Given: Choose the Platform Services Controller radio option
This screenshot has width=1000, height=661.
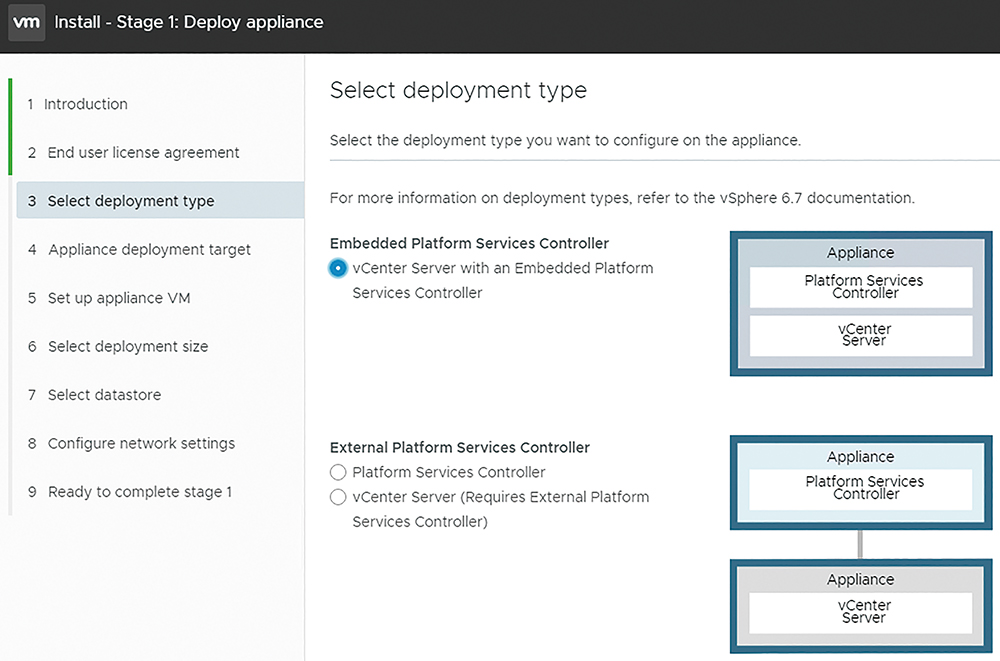Looking at the screenshot, I should (x=338, y=472).
